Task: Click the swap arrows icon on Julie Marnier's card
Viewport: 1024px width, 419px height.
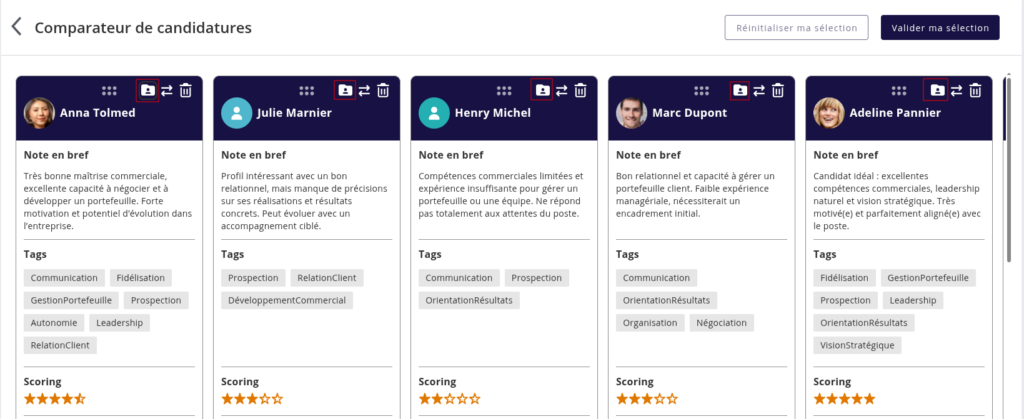Action: pyautogui.click(x=364, y=90)
